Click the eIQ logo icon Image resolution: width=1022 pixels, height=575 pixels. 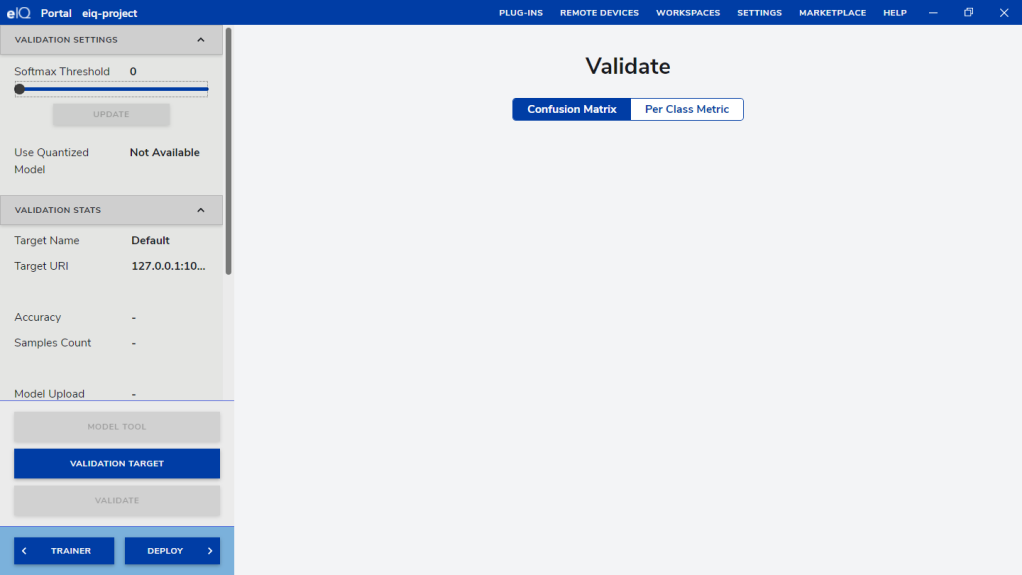coord(18,13)
